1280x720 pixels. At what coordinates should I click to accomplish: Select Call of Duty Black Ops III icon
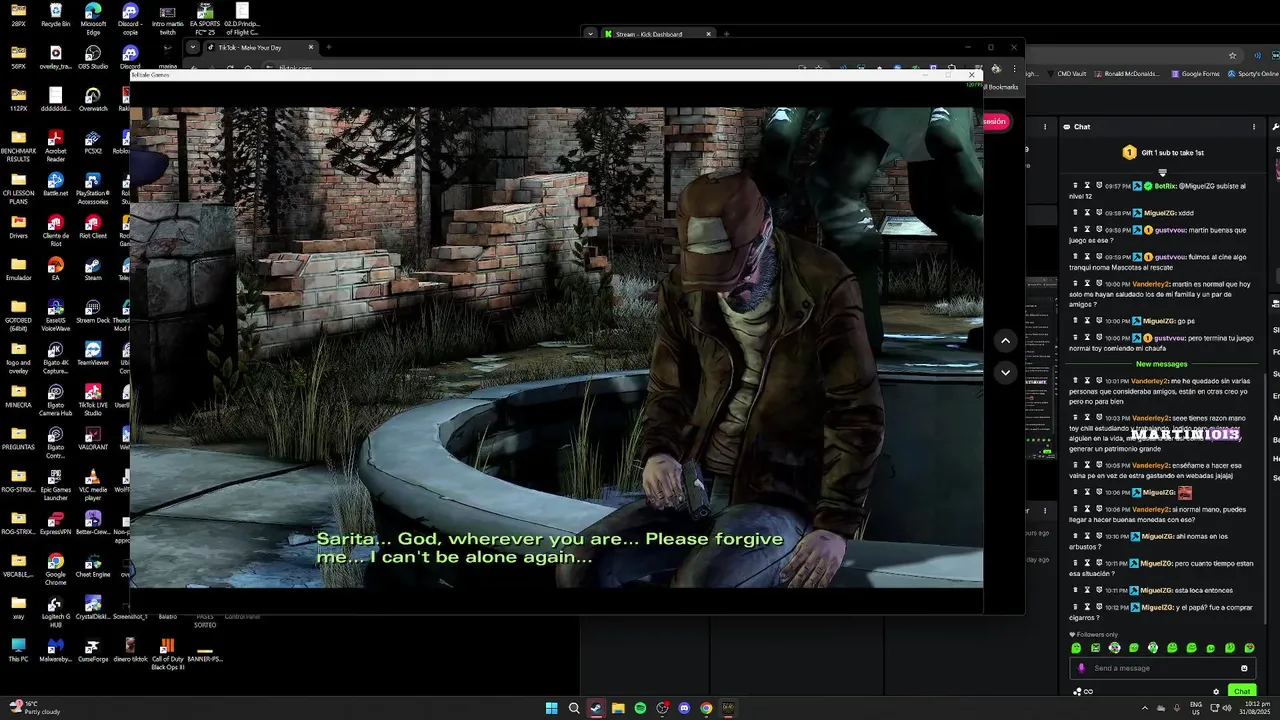pos(168,654)
